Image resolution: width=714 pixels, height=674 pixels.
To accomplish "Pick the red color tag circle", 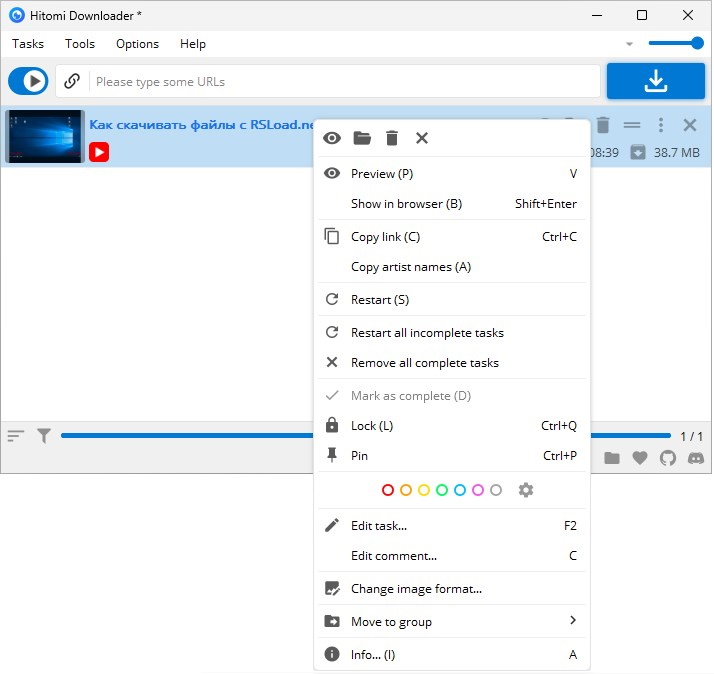I will [x=388, y=490].
